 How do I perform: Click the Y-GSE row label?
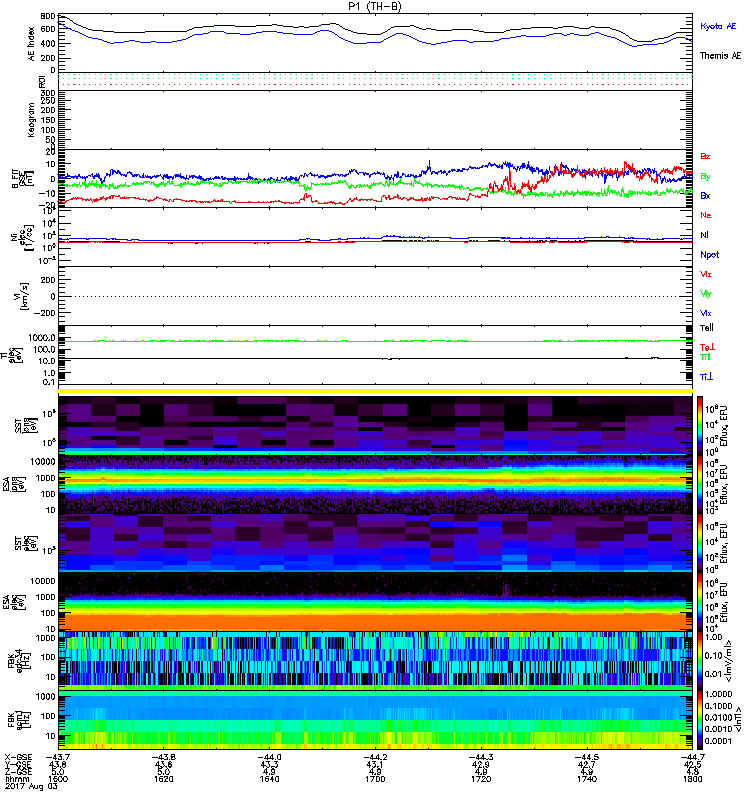point(18,764)
